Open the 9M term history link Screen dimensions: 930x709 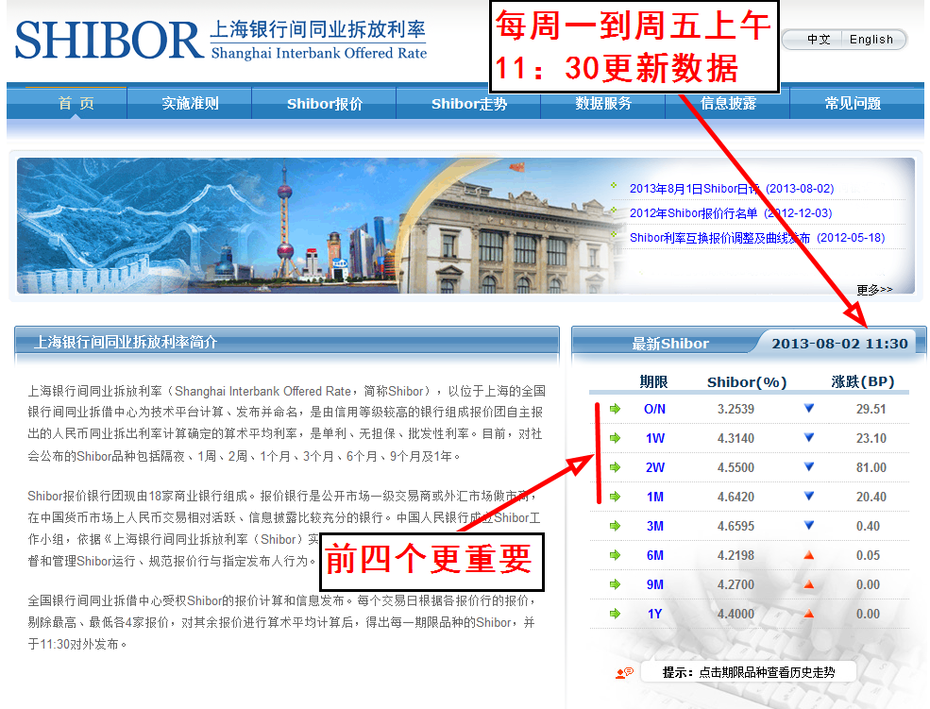click(655, 584)
